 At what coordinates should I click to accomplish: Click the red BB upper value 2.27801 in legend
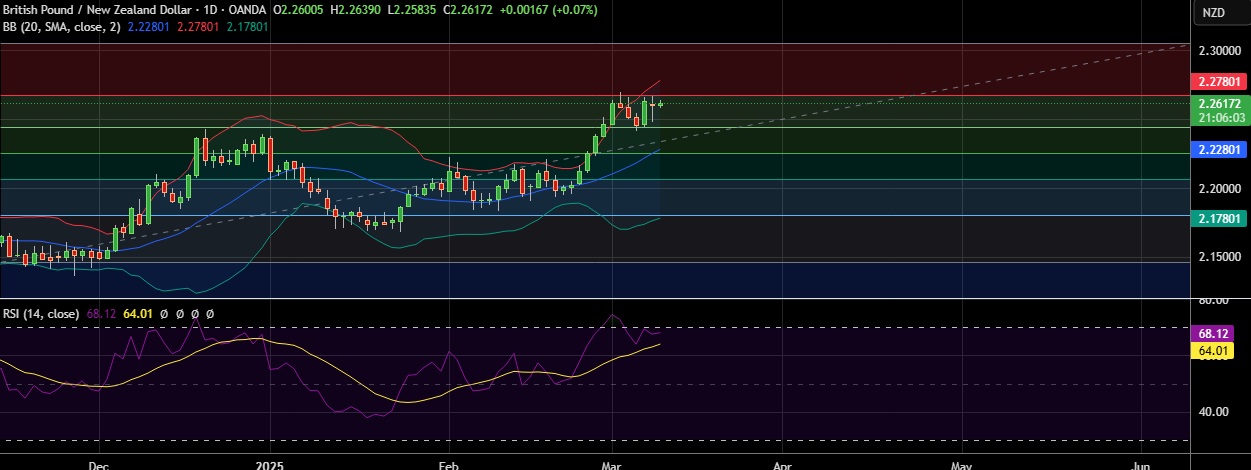(196, 27)
